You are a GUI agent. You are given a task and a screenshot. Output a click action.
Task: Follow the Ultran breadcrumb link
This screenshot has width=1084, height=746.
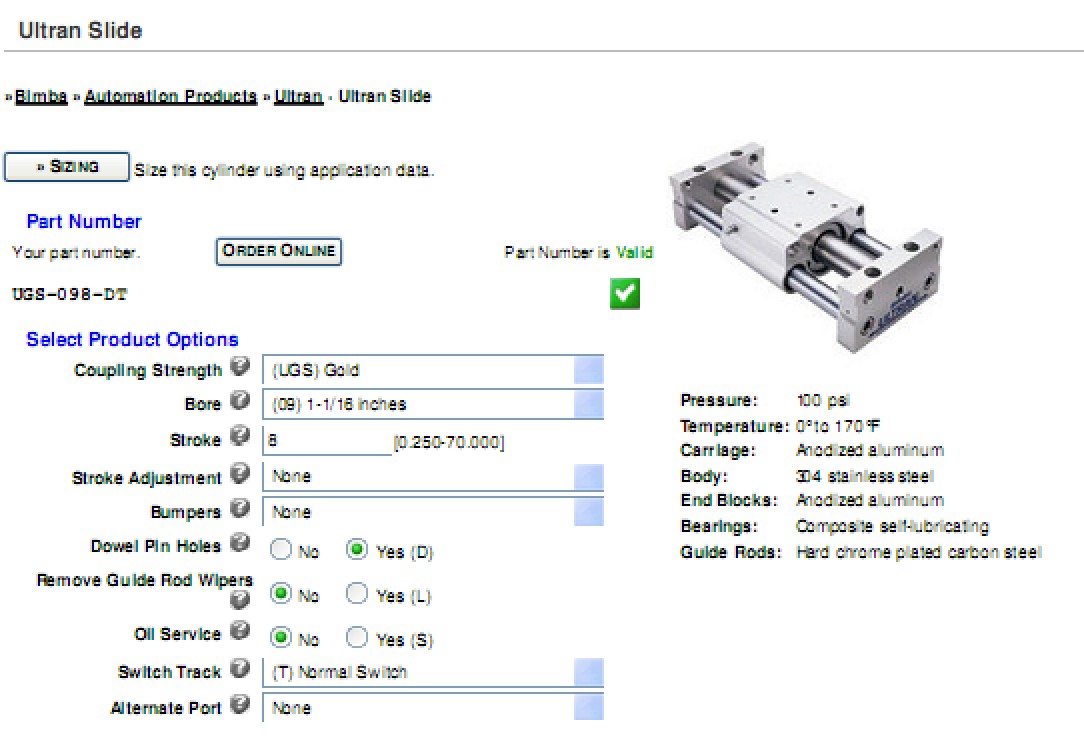coord(299,96)
